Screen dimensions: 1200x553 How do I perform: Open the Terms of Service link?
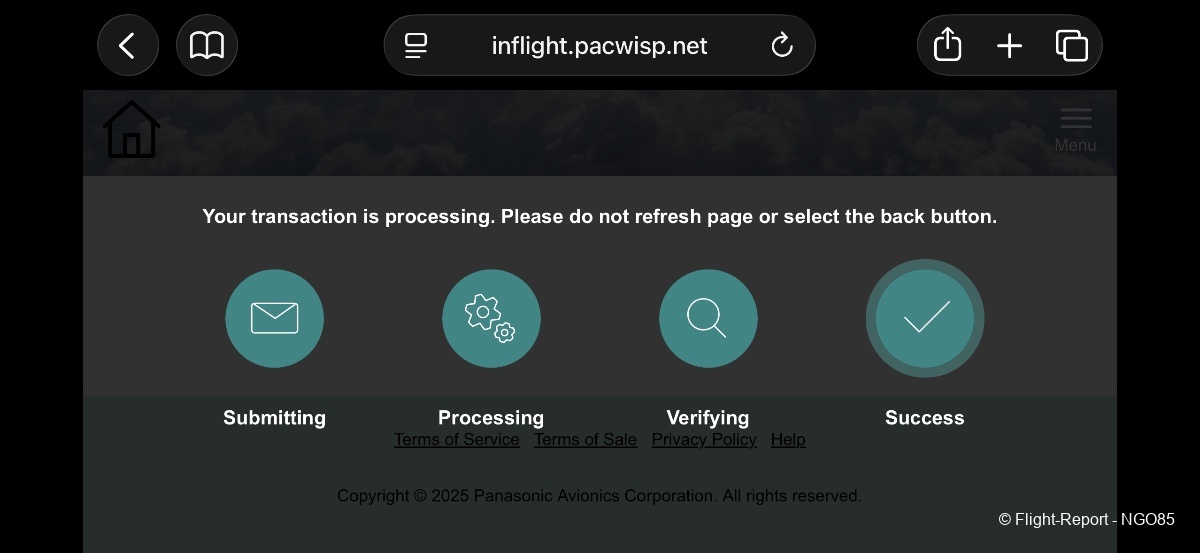(x=457, y=440)
